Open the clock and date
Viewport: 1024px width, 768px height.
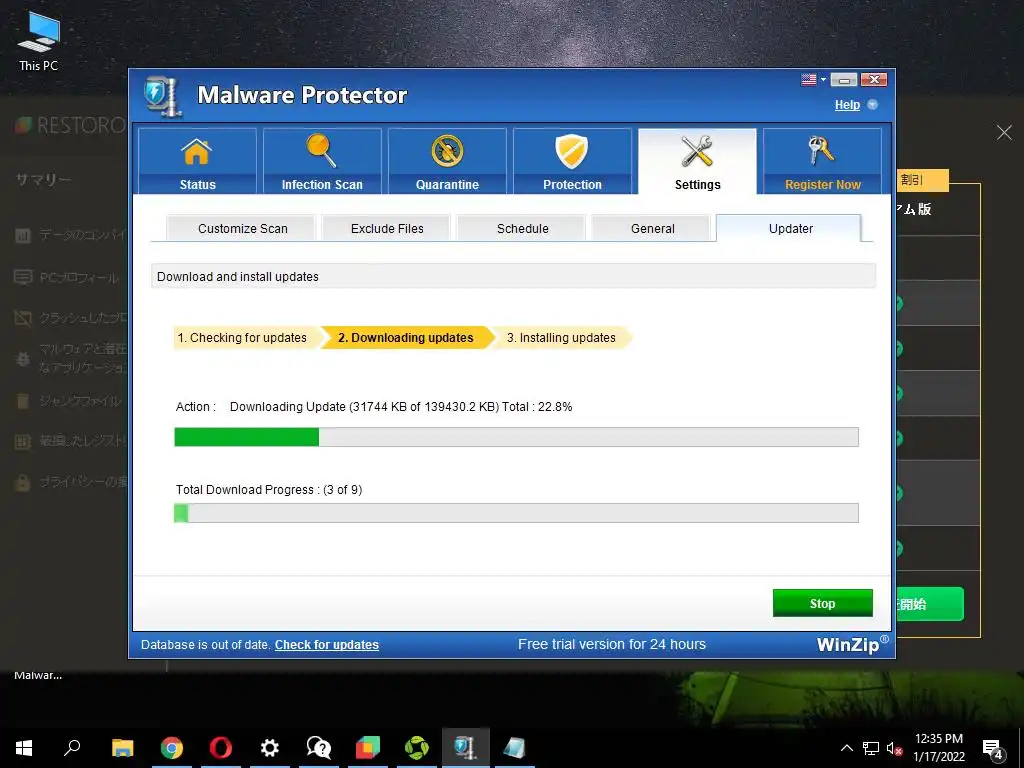[x=938, y=748]
